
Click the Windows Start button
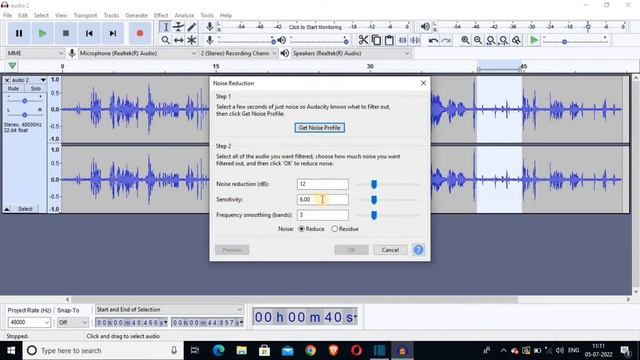pos(11,351)
